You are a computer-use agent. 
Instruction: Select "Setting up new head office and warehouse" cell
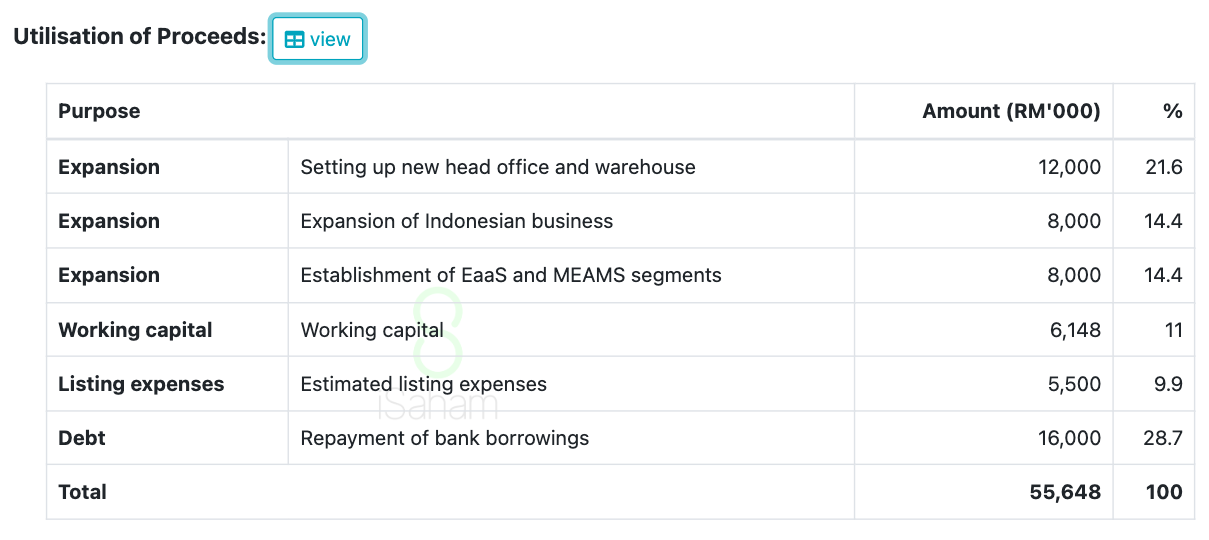tap(498, 167)
